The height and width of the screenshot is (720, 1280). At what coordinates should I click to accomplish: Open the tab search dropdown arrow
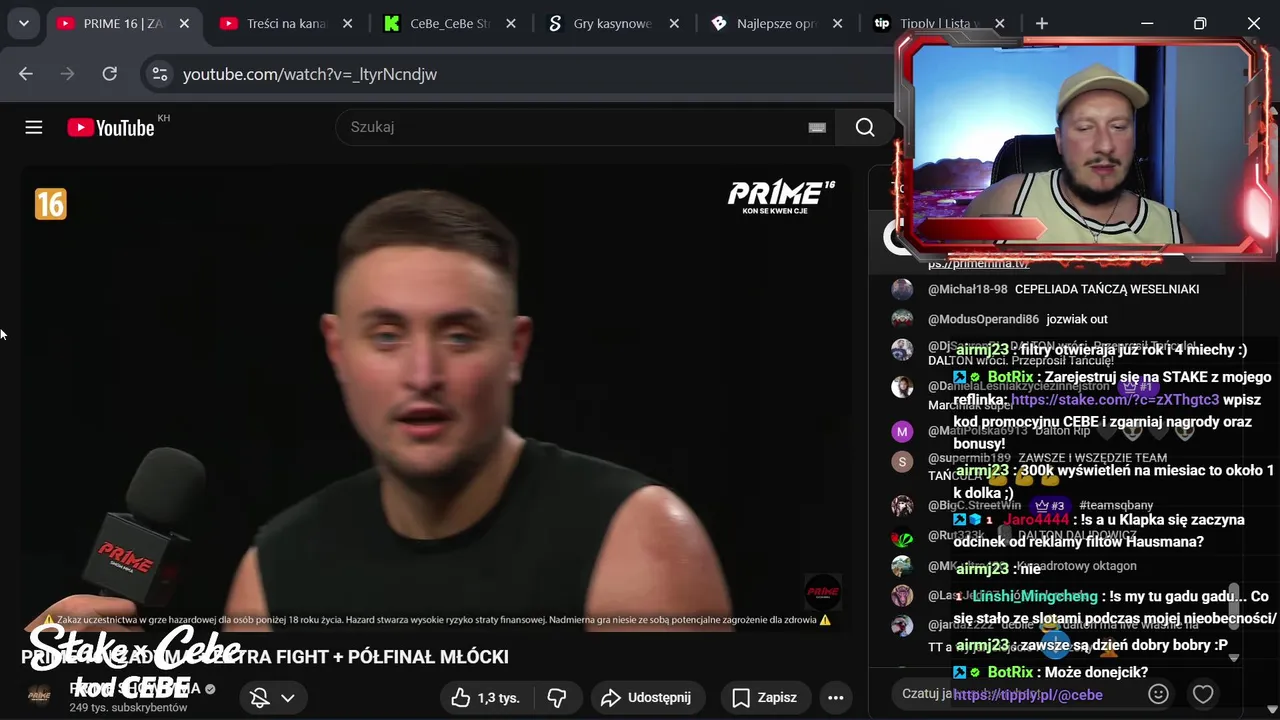pyautogui.click(x=23, y=23)
